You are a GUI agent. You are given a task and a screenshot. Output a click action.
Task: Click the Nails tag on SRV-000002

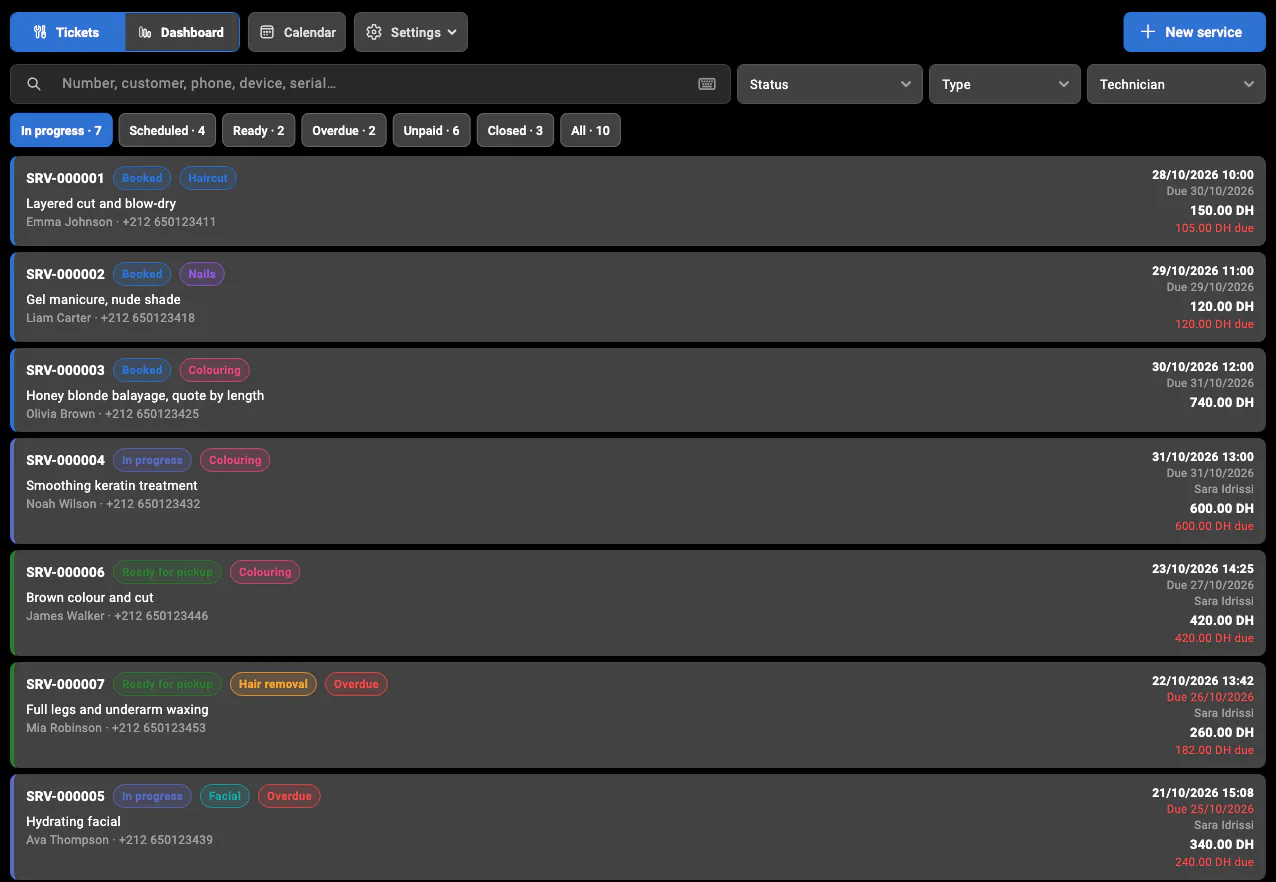click(x=202, y=274)
